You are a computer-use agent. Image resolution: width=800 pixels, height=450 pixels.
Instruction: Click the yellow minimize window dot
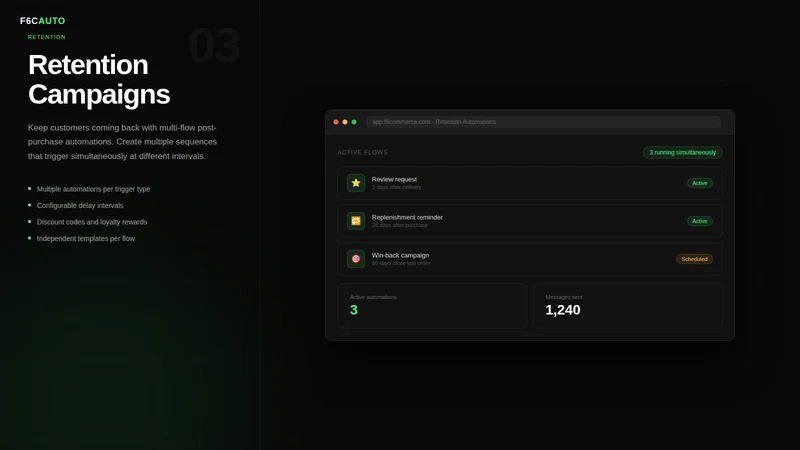pyautogui.click(x=345, y=122)
